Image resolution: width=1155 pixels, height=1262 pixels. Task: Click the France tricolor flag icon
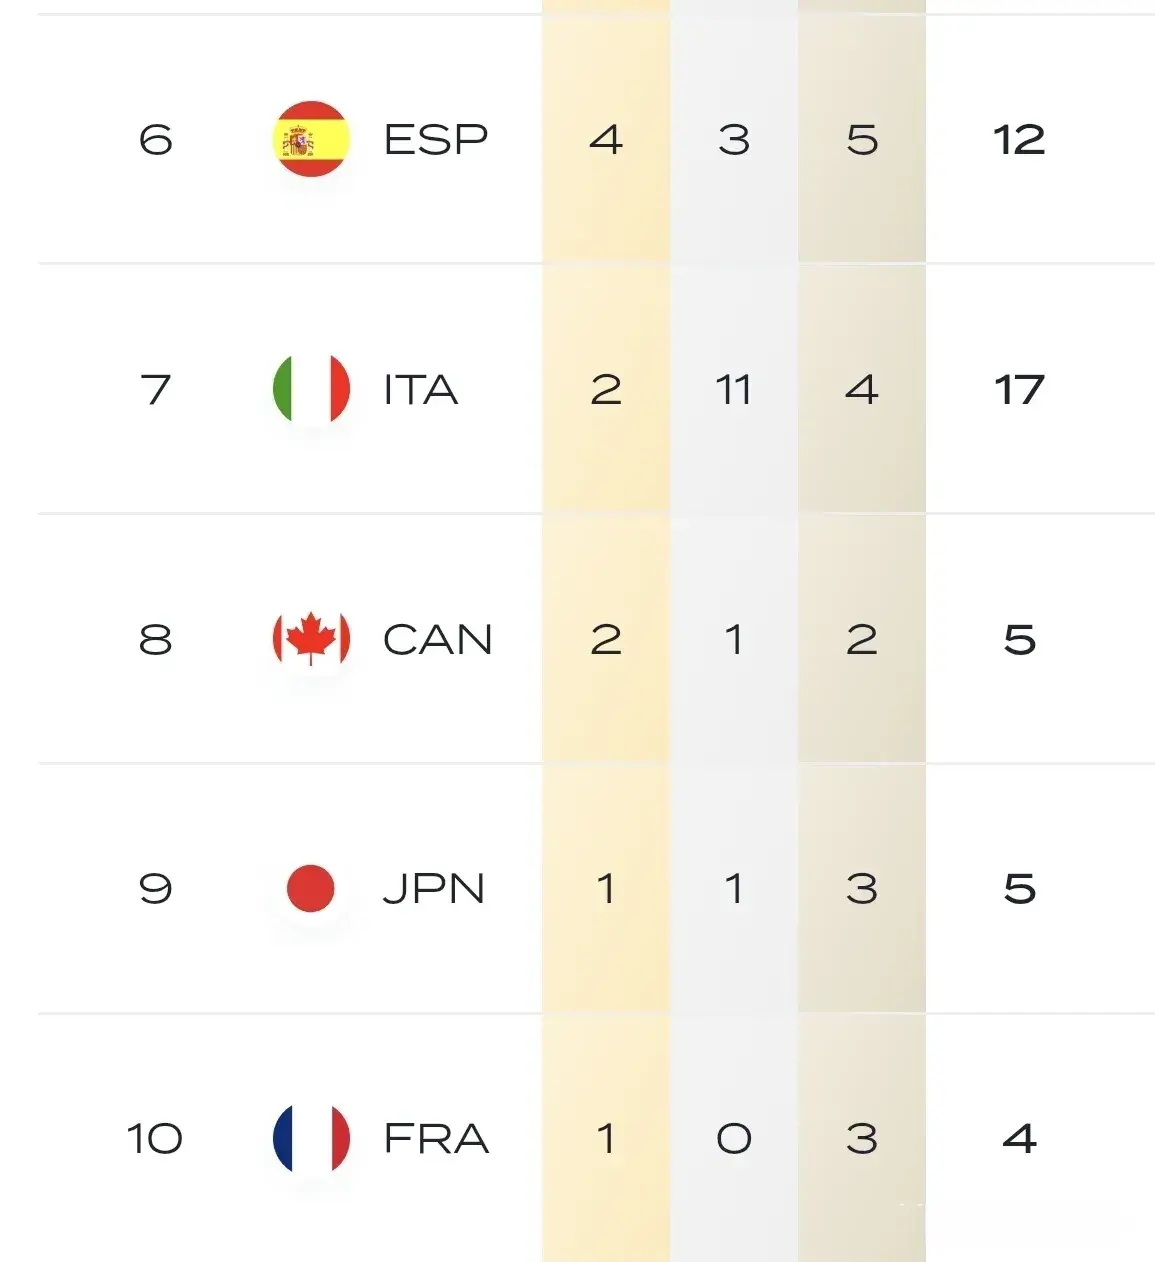click(x=311, y=1138)
